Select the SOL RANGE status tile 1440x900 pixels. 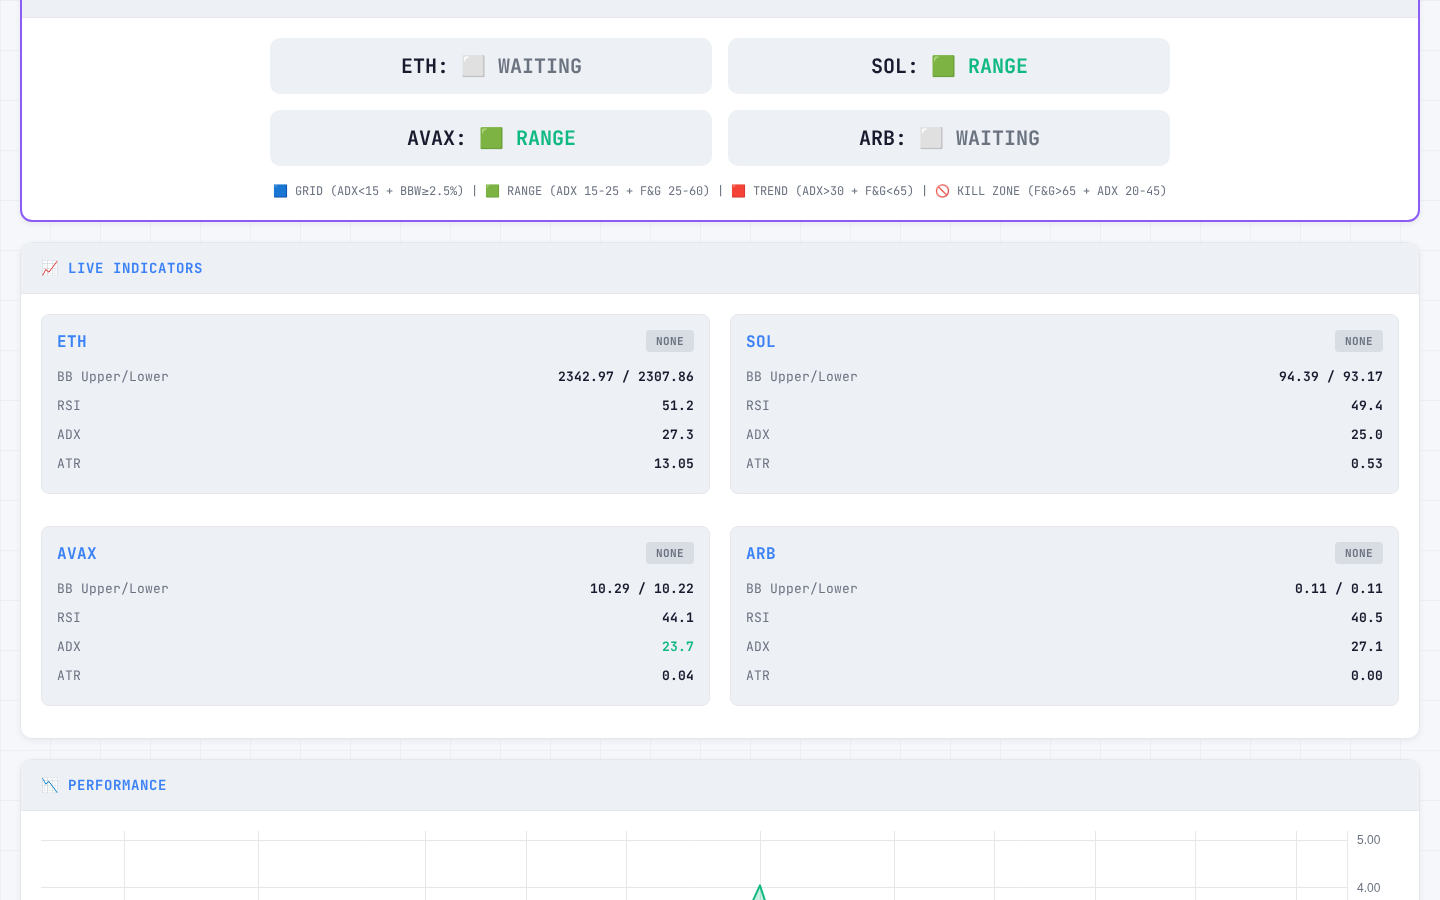point(948,66)
